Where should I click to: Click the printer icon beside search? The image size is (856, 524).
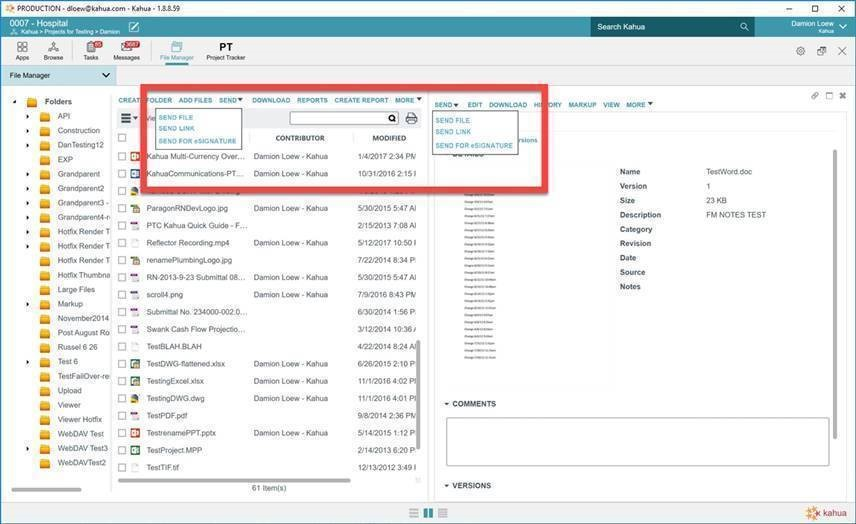coord(411,118)
